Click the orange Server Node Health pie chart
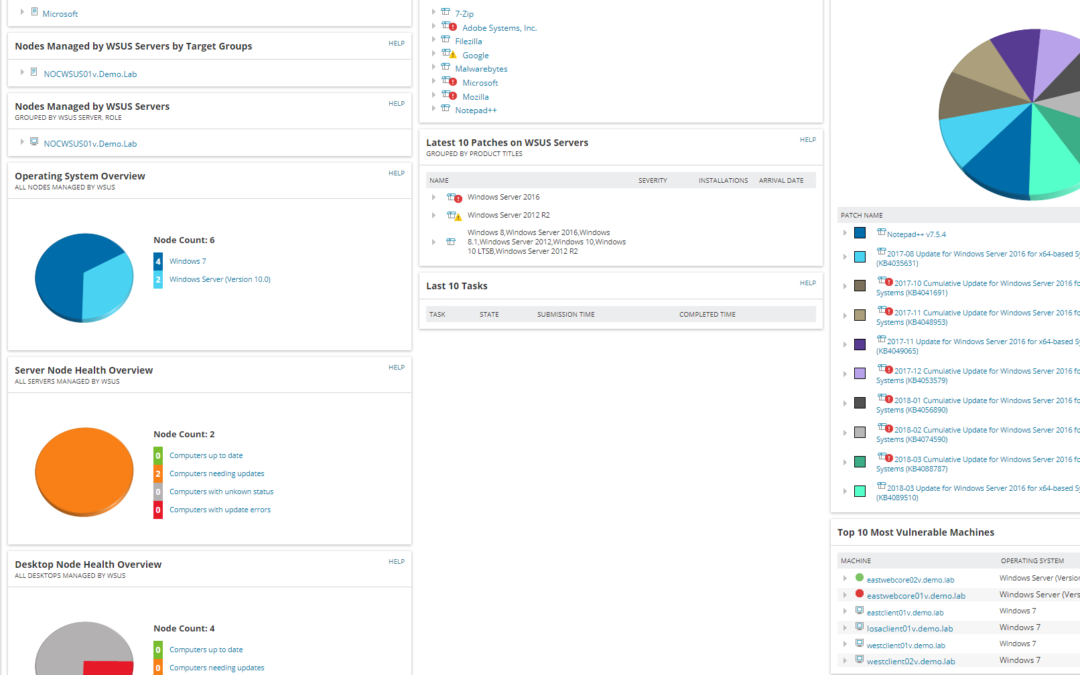This screenshot has width=1080, height=675. pos(84,471)
